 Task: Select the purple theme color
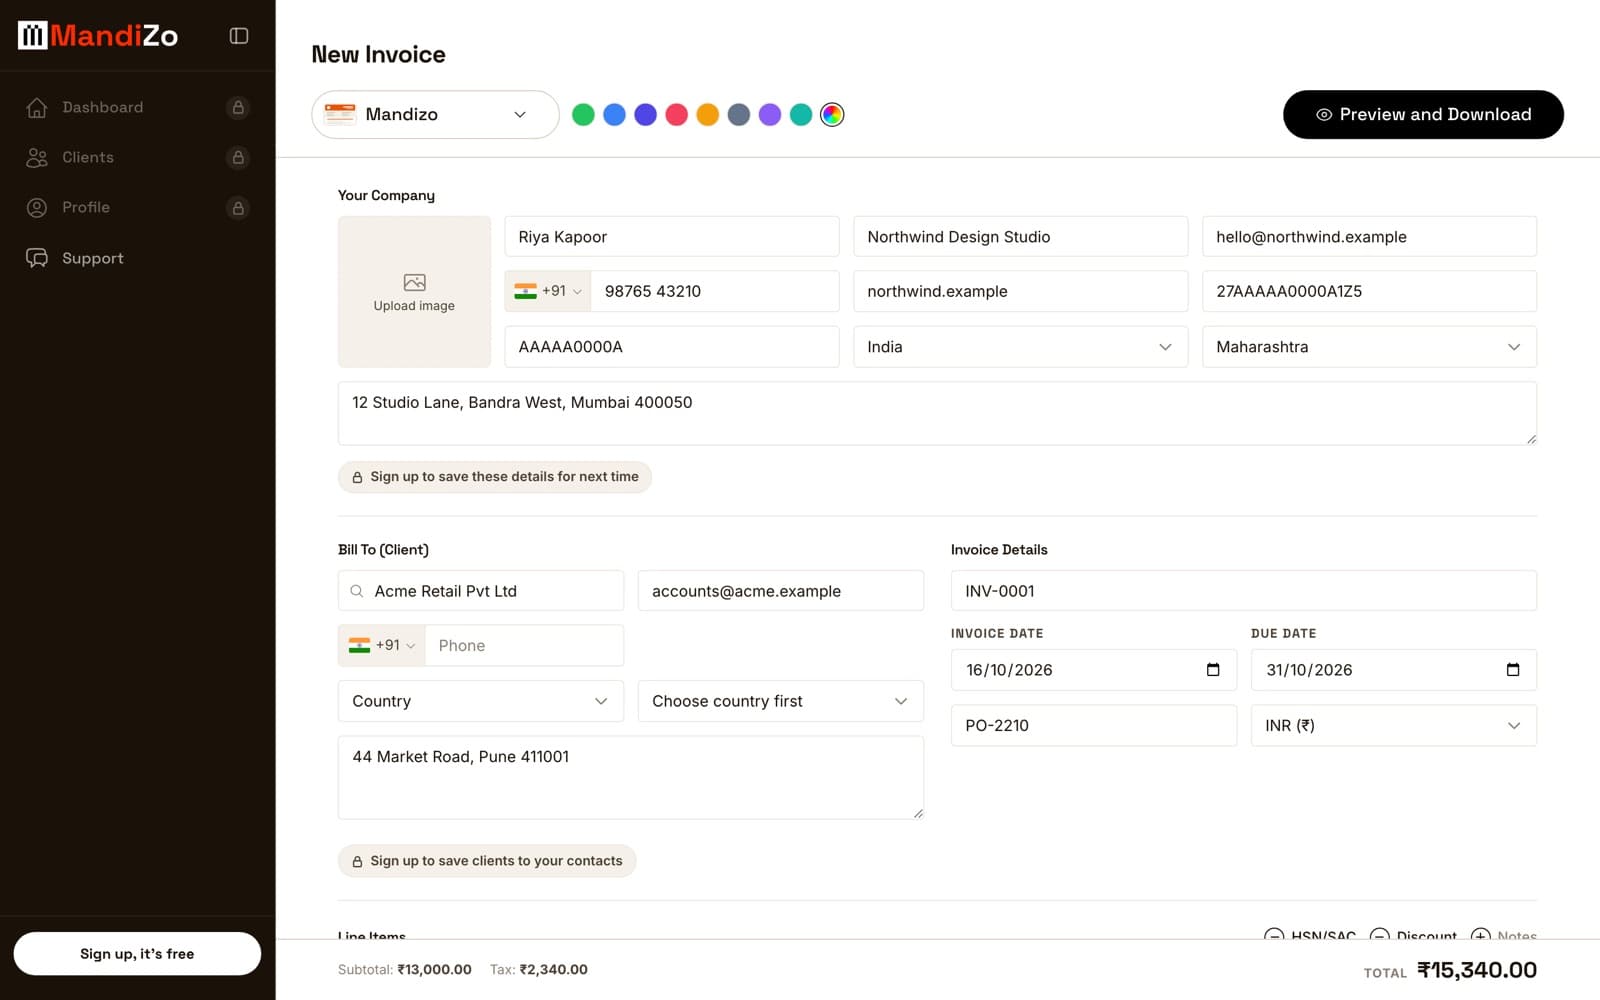770,115
